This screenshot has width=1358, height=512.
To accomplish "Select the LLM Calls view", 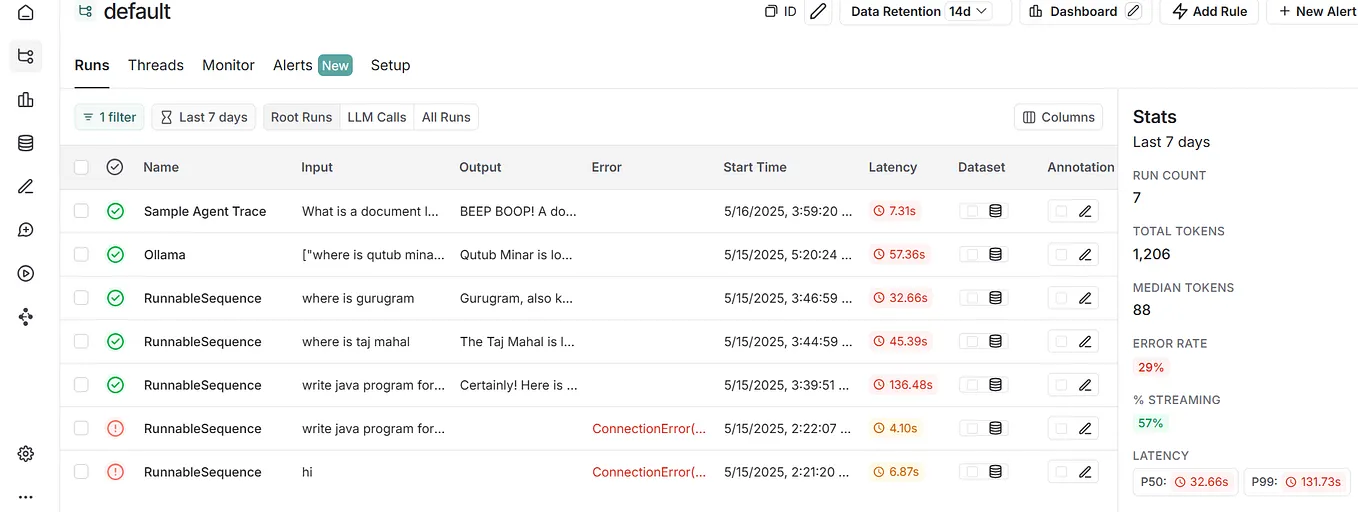I will 377,117.
